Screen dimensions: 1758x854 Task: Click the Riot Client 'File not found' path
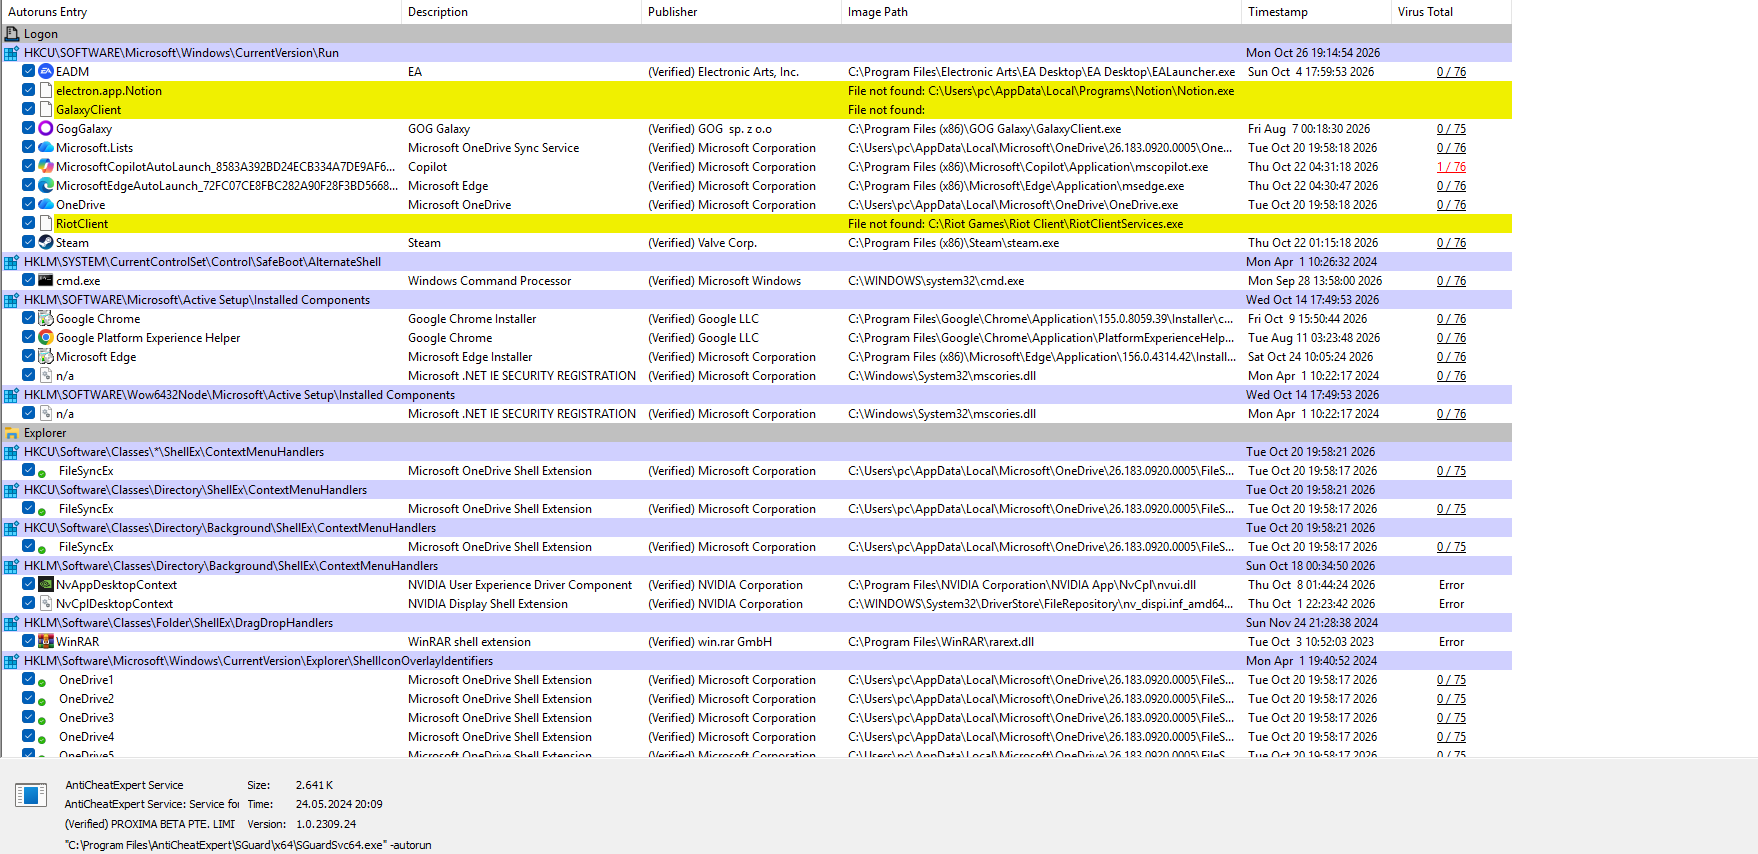1015,224
